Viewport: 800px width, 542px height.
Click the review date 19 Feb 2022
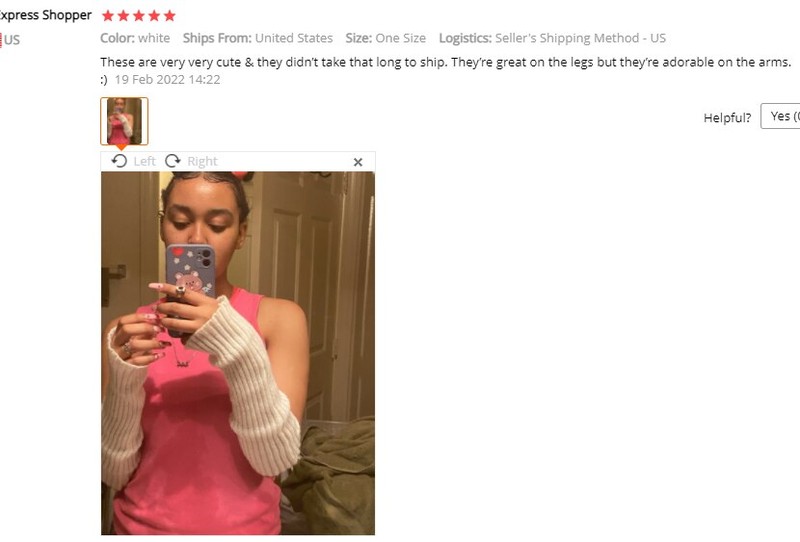point(167,80)
